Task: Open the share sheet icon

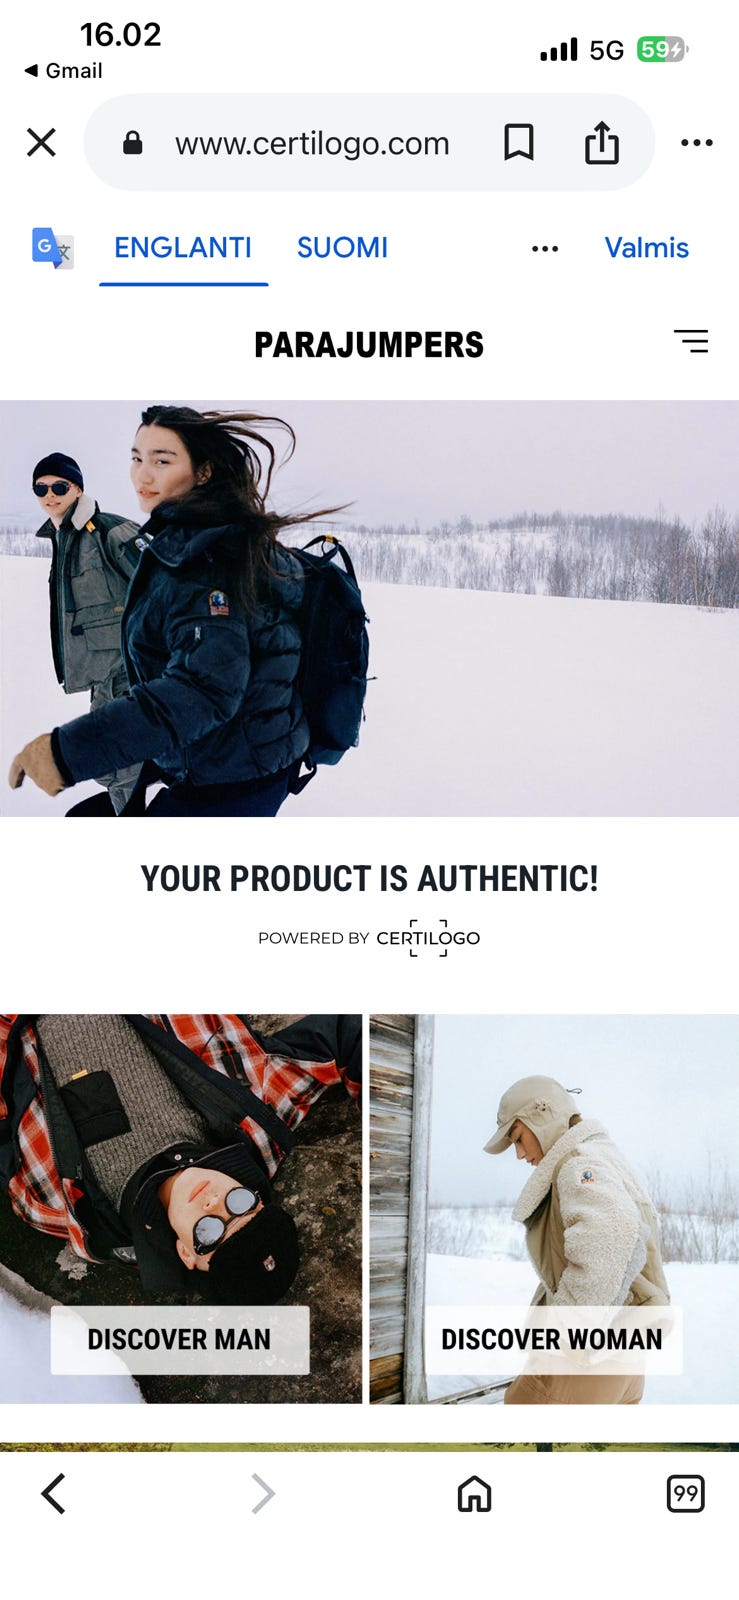Action: (601, 142)
